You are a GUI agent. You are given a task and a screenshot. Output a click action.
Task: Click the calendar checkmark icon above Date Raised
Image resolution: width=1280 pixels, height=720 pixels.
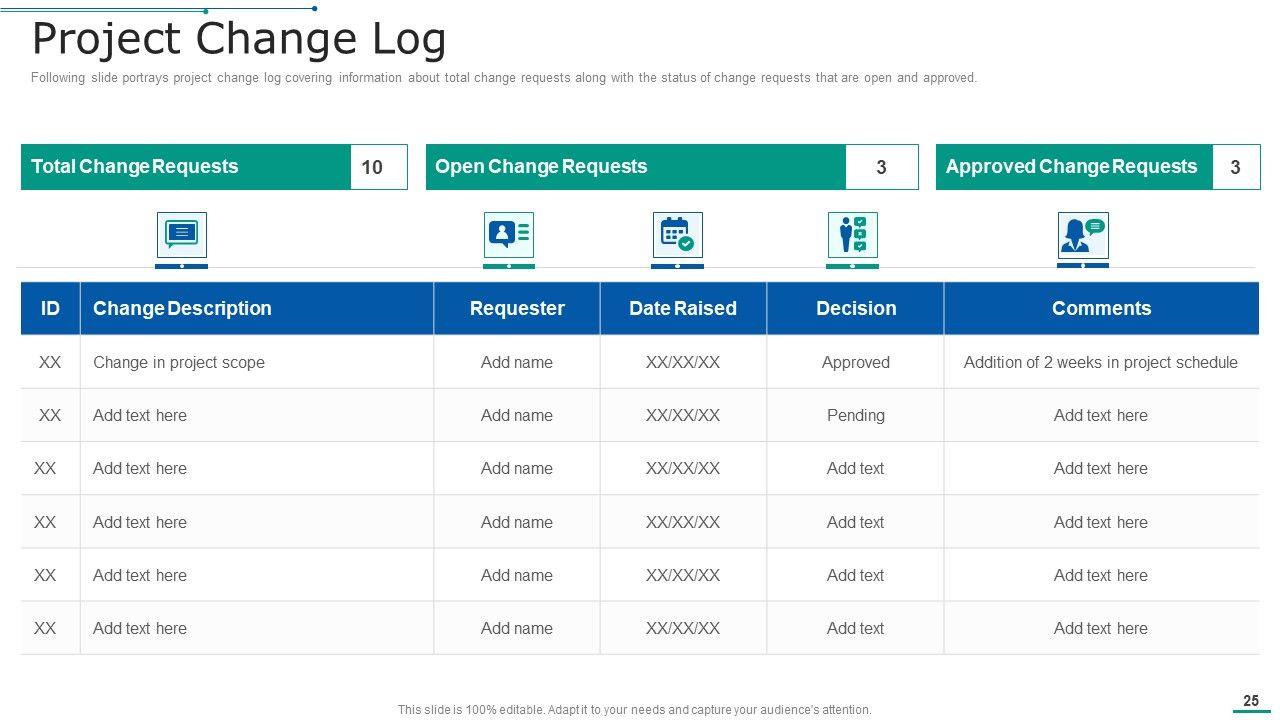pos(677,235)
